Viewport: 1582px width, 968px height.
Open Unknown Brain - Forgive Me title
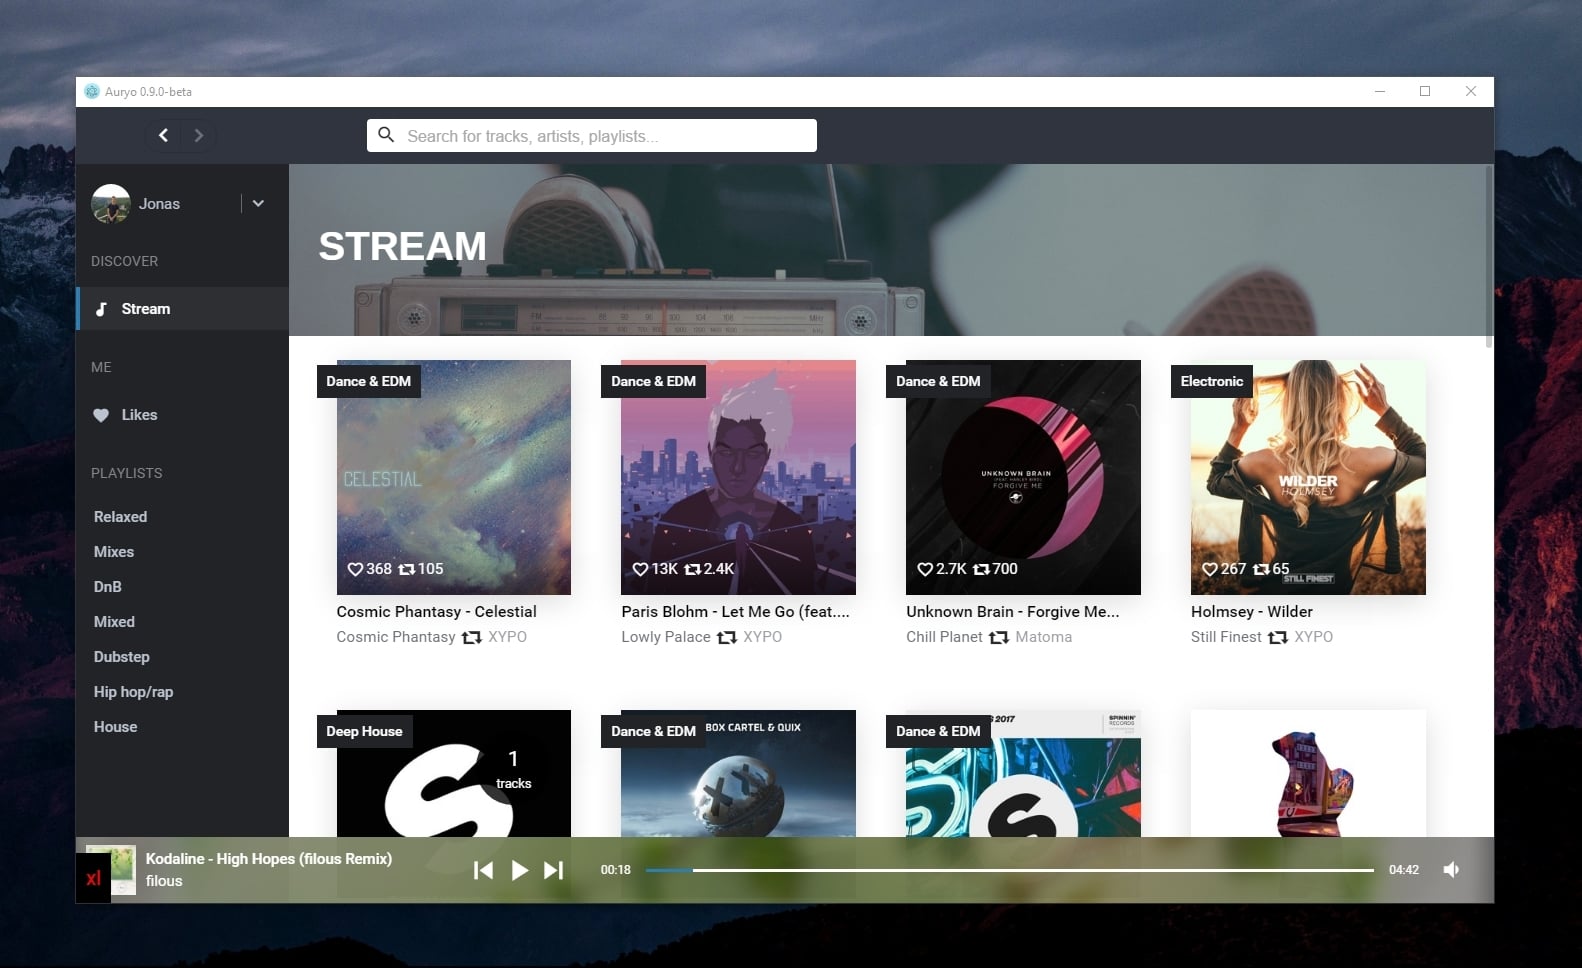coord(1012,612)
